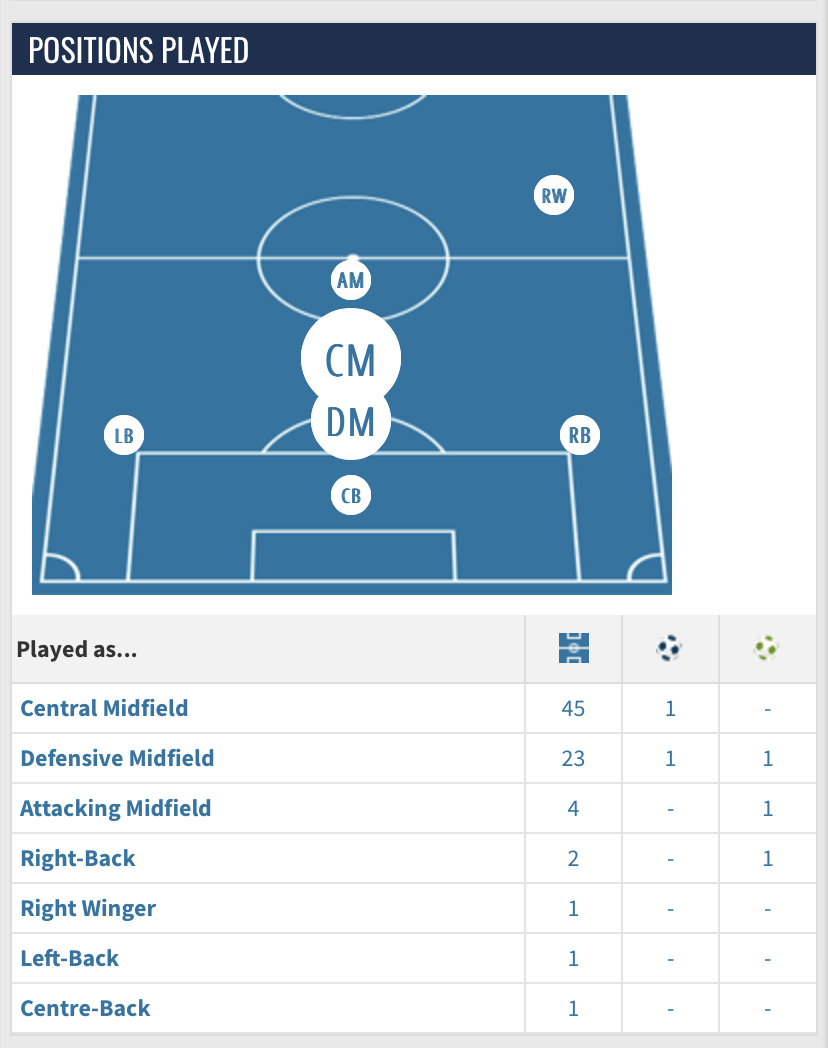Click the 23 appearances for Defensive Midfield
Viewport: 828px width, 1048px height.
point(573,759)
